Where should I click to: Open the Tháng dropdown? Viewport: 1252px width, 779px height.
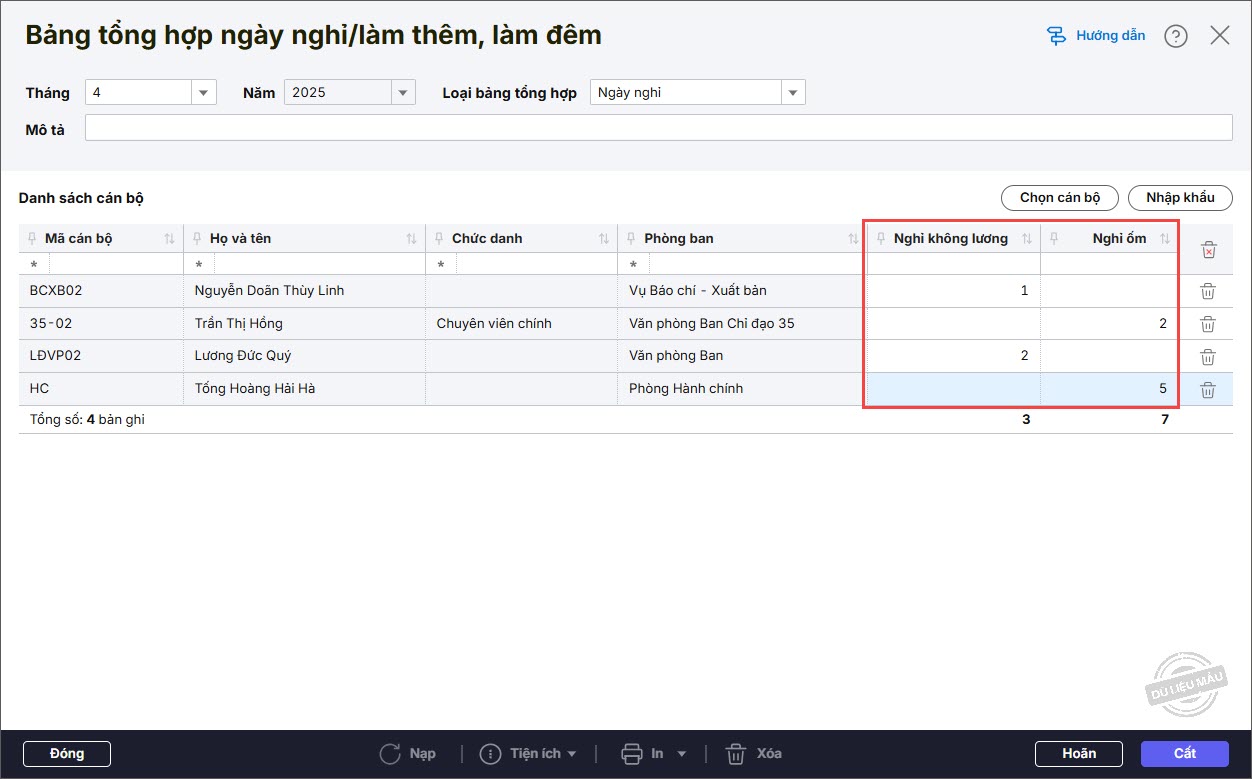pos(204,93)
